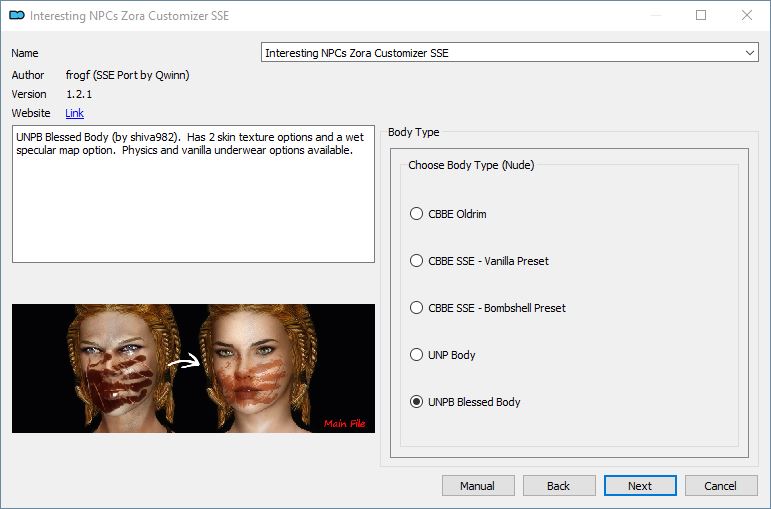Go Back to previous installer page
771x509 pixels.
(559, 486)
